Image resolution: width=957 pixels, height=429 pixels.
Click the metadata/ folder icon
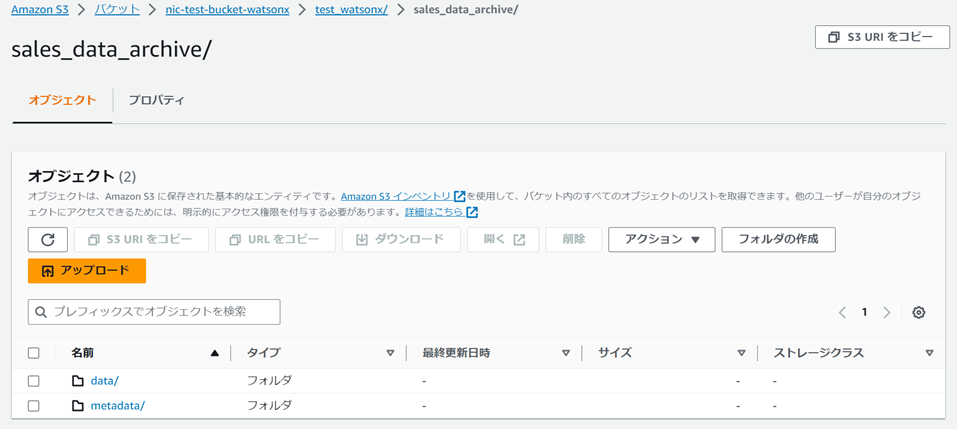point(78,406)
